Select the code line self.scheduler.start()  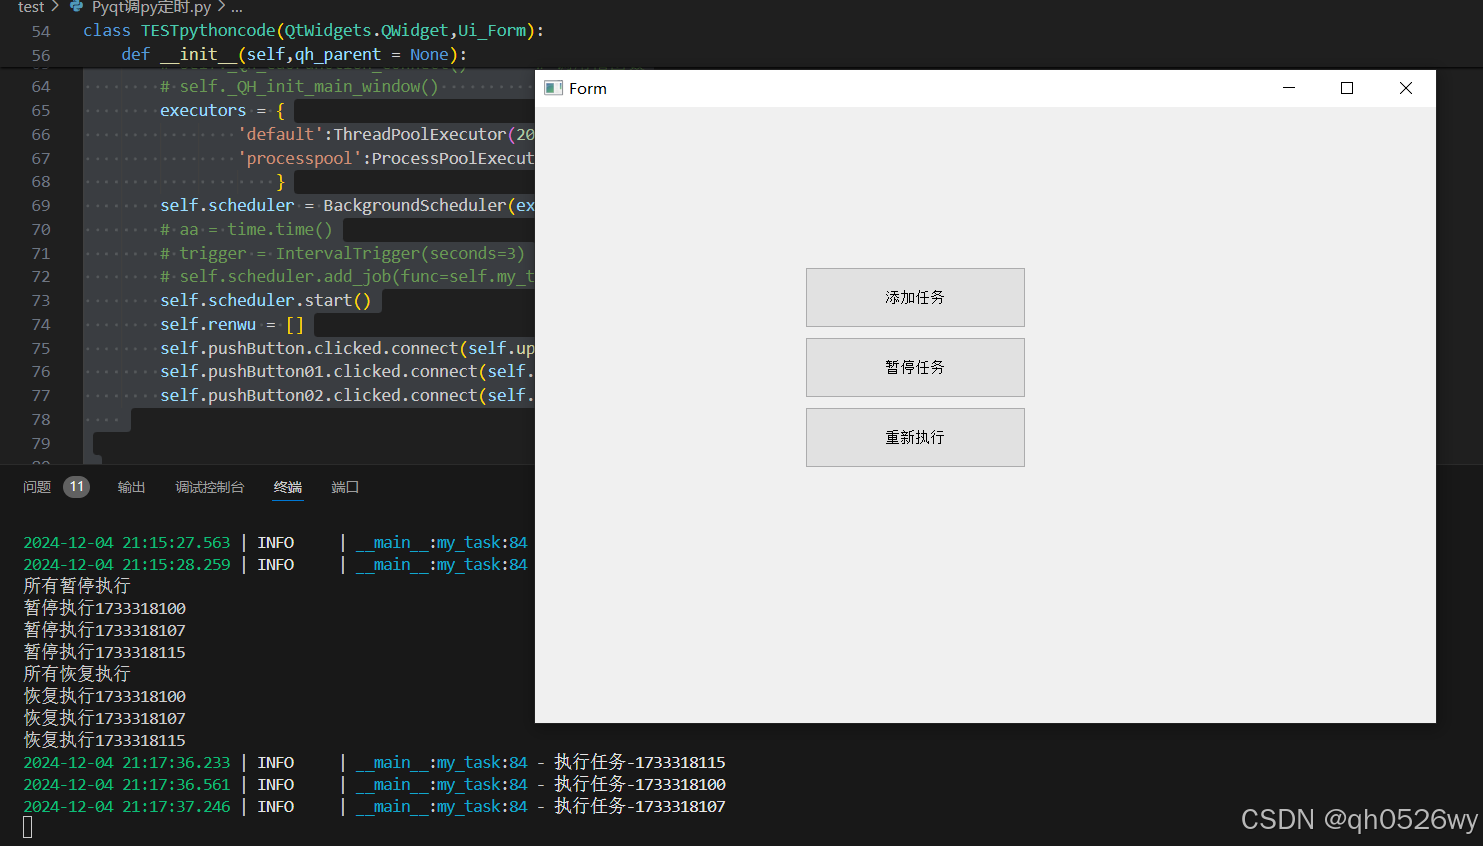[x=268, y=300]
